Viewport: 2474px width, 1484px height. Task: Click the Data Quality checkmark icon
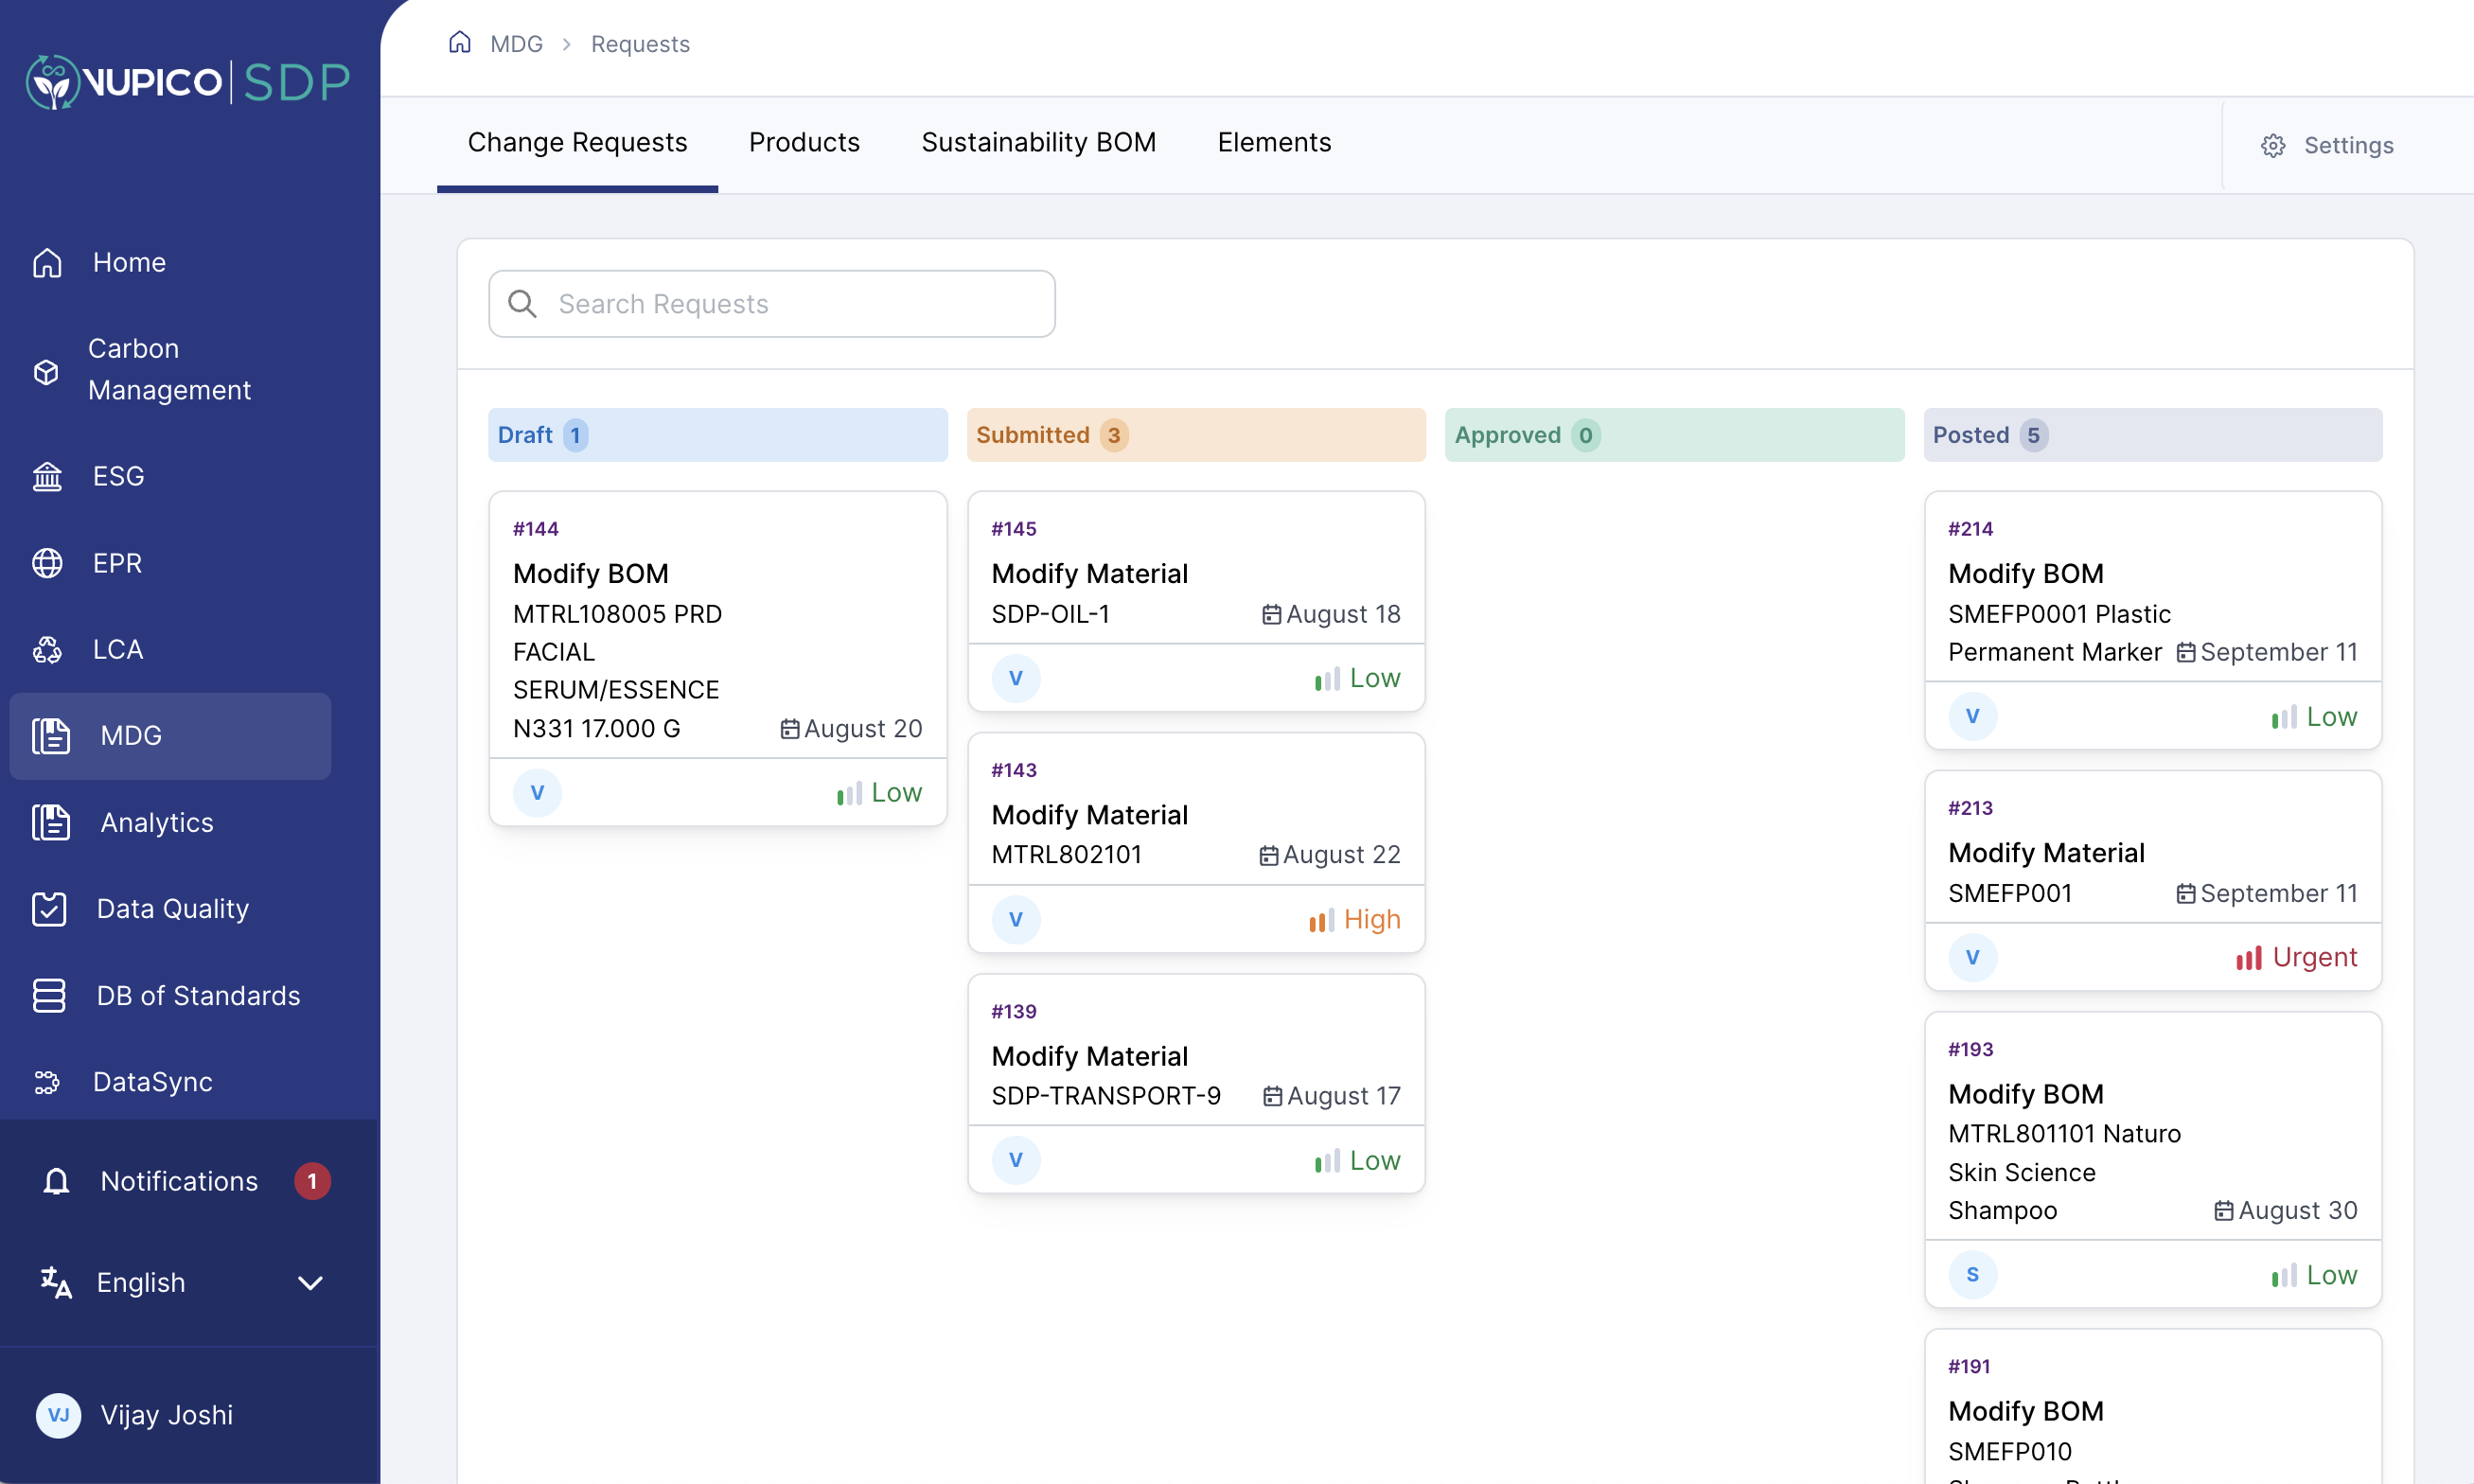[x=49, y=909]
